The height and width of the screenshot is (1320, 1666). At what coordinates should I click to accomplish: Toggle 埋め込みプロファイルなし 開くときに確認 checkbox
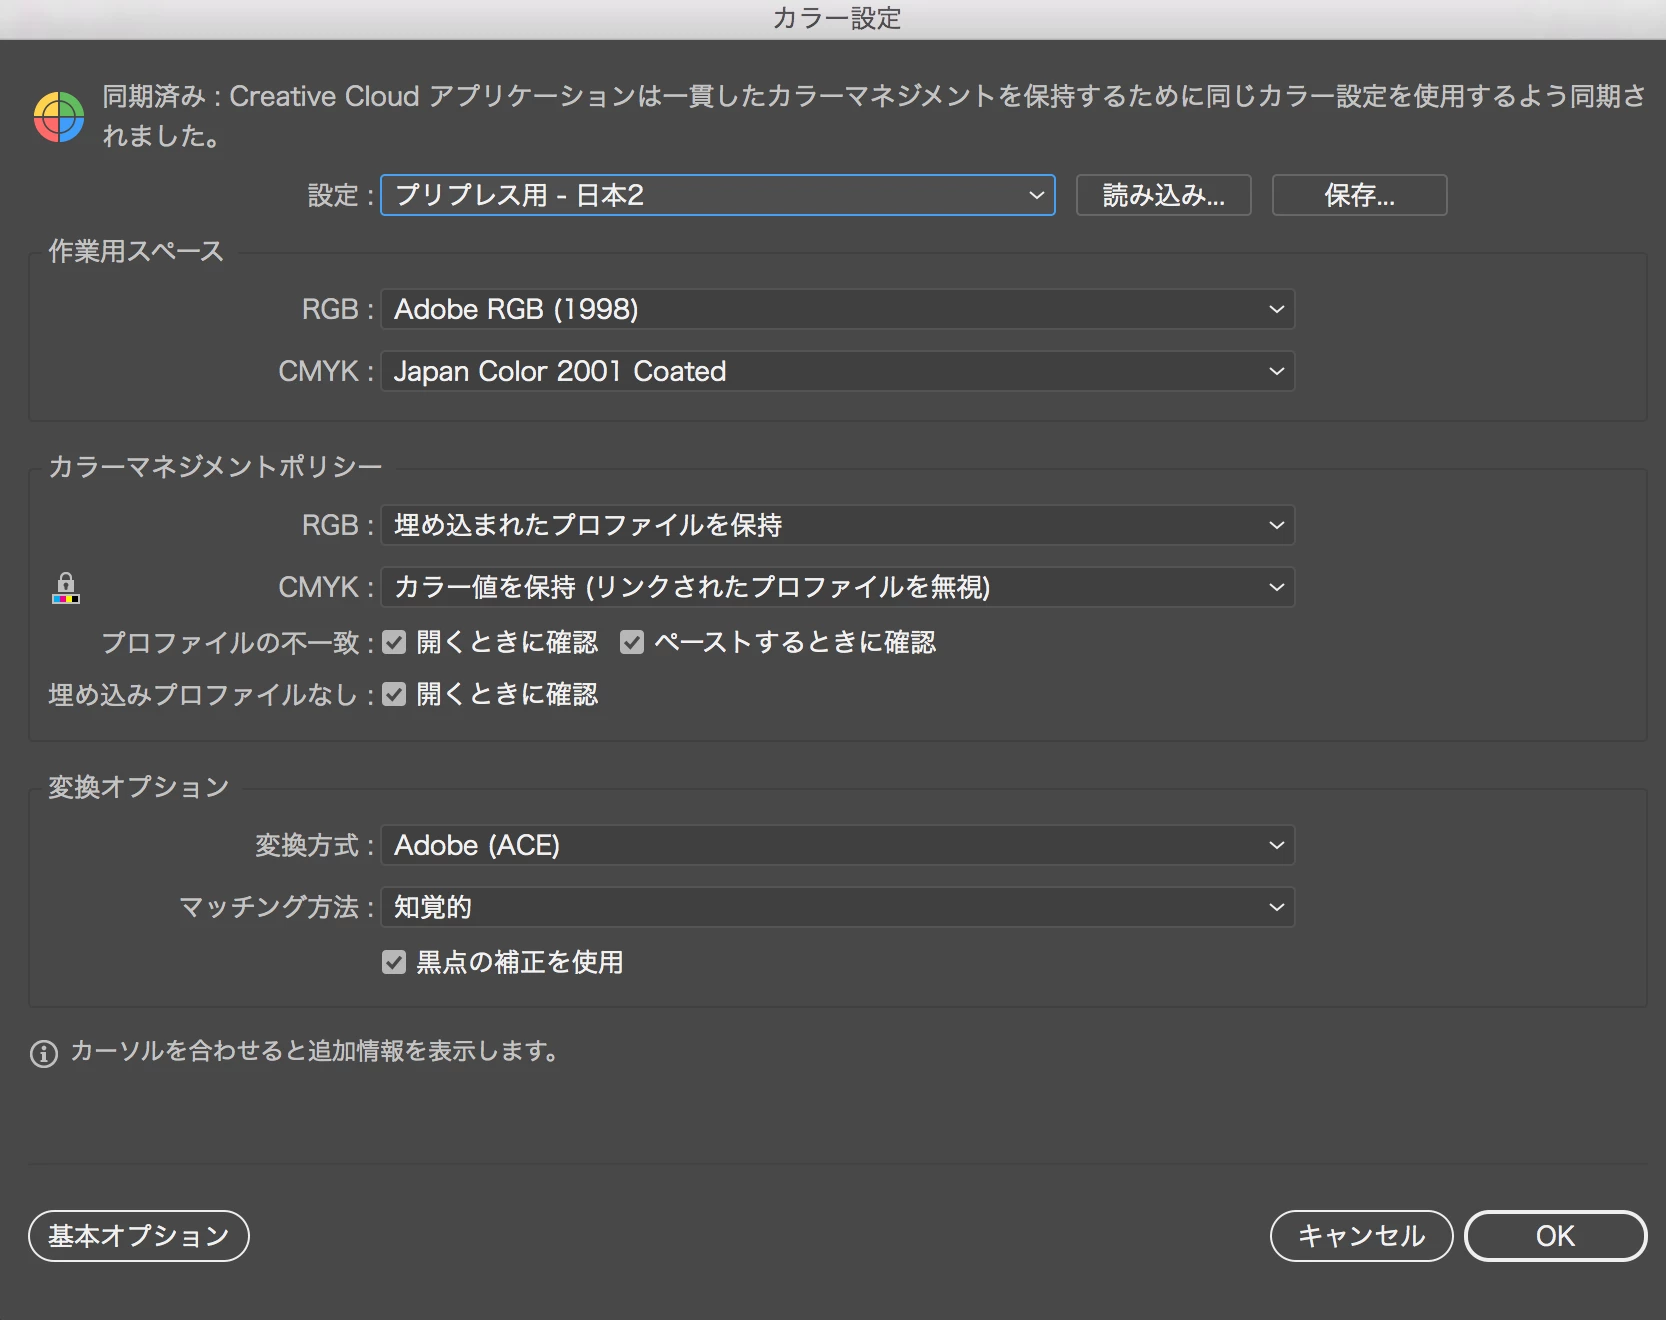394,694
